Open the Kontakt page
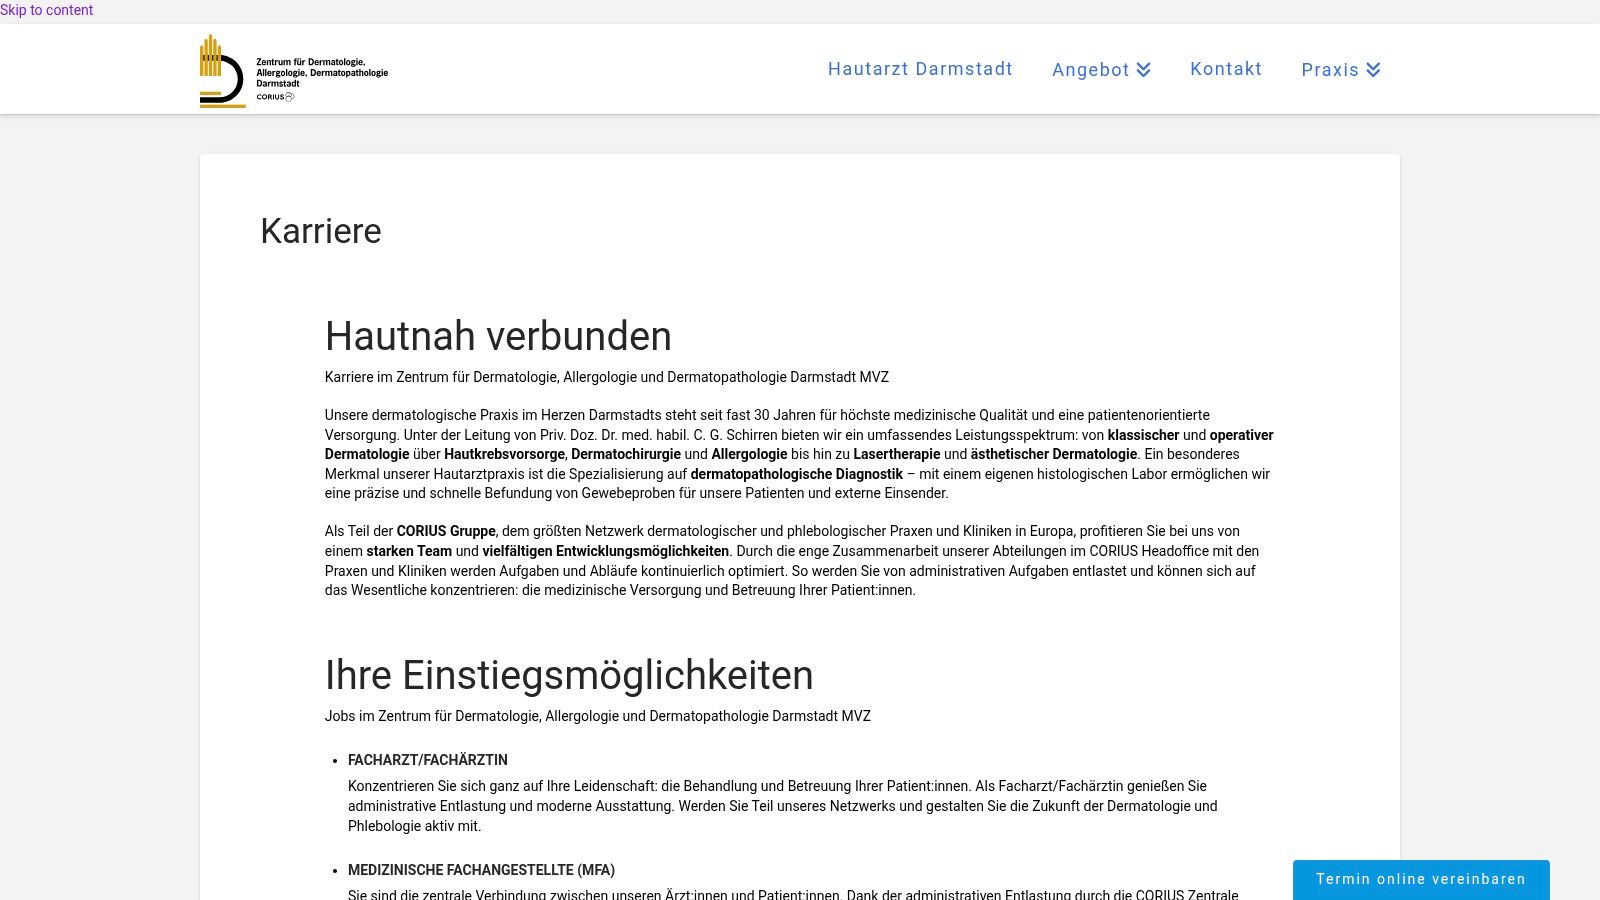 (x=1226, y=69)
